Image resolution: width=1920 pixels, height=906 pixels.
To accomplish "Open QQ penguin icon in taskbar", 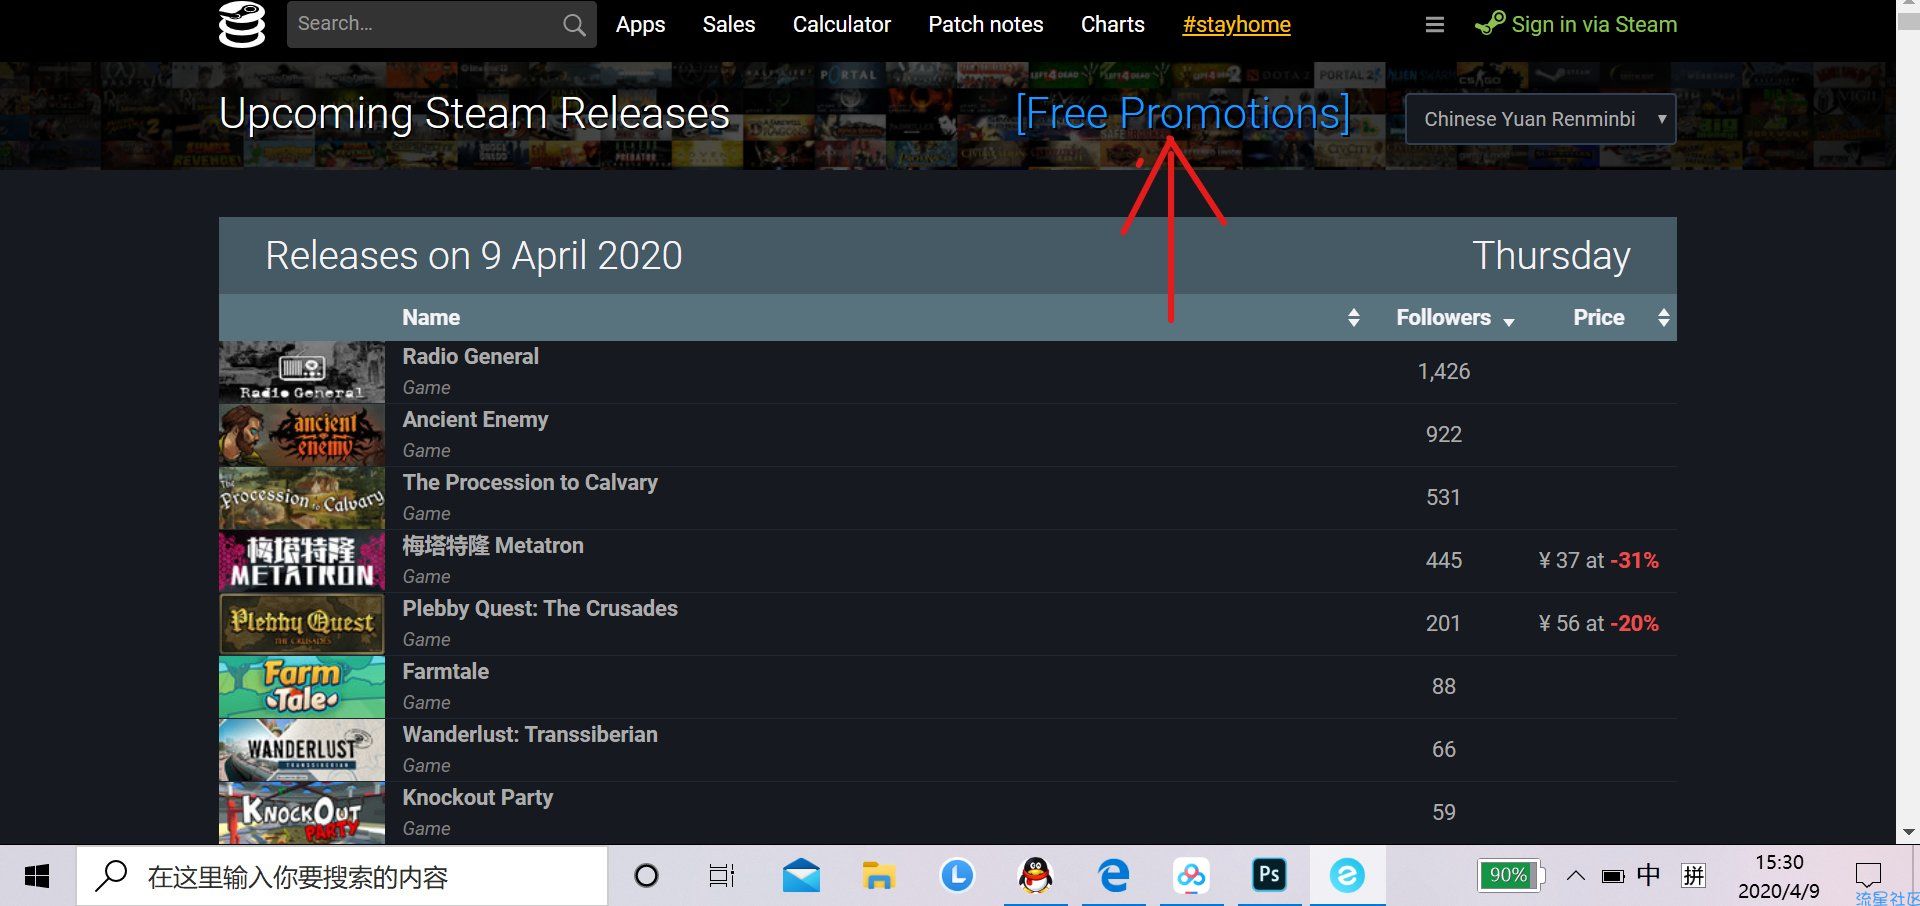I will point(1036,877).
